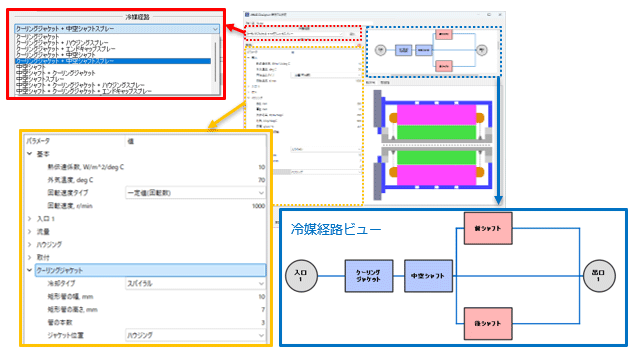Viewport: 630px width, 360px height.
Task: Click the button beside main window combo box
Action: (352, 34)
